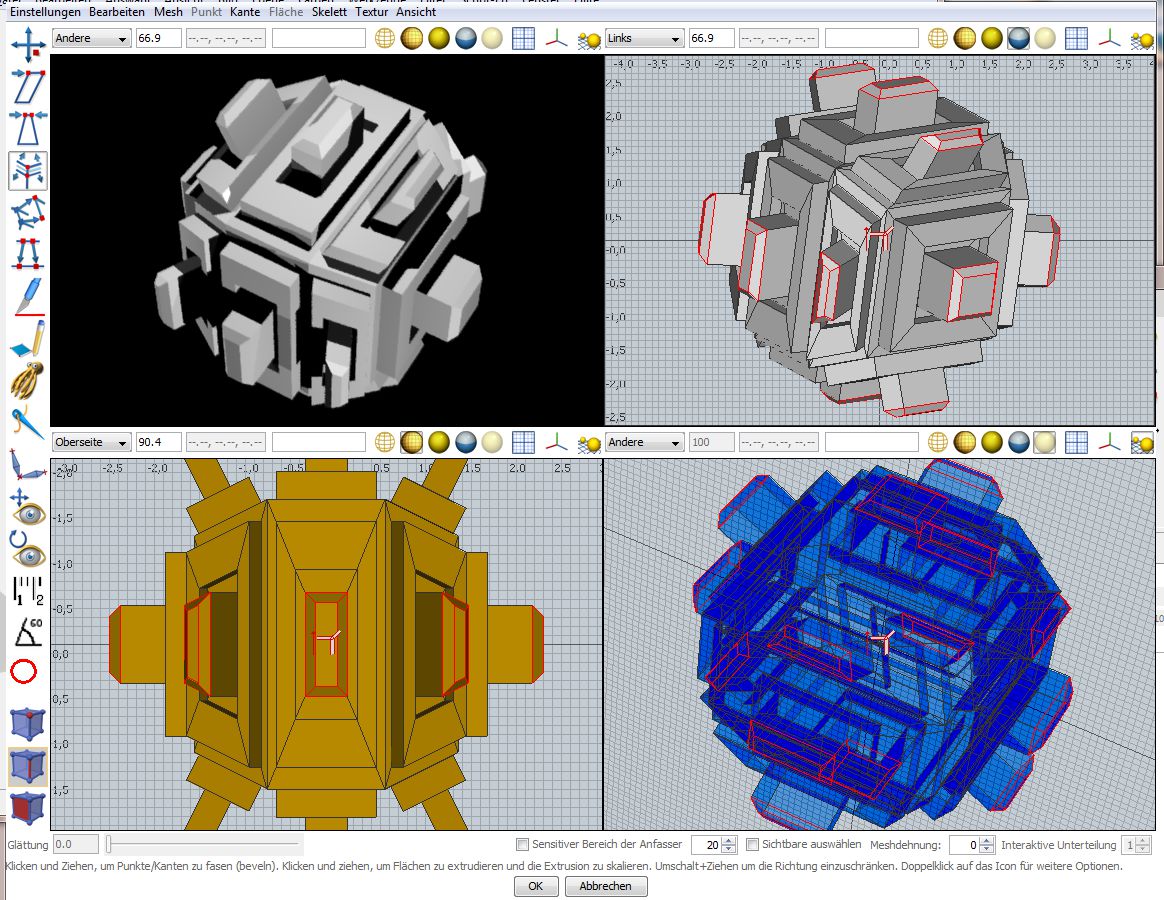Image resolution: width=1164 pixels, height=900 pixels.
Task: Open the Andere dropdown of top-left view
Action: pyautogui.click(x=91, y=38)
